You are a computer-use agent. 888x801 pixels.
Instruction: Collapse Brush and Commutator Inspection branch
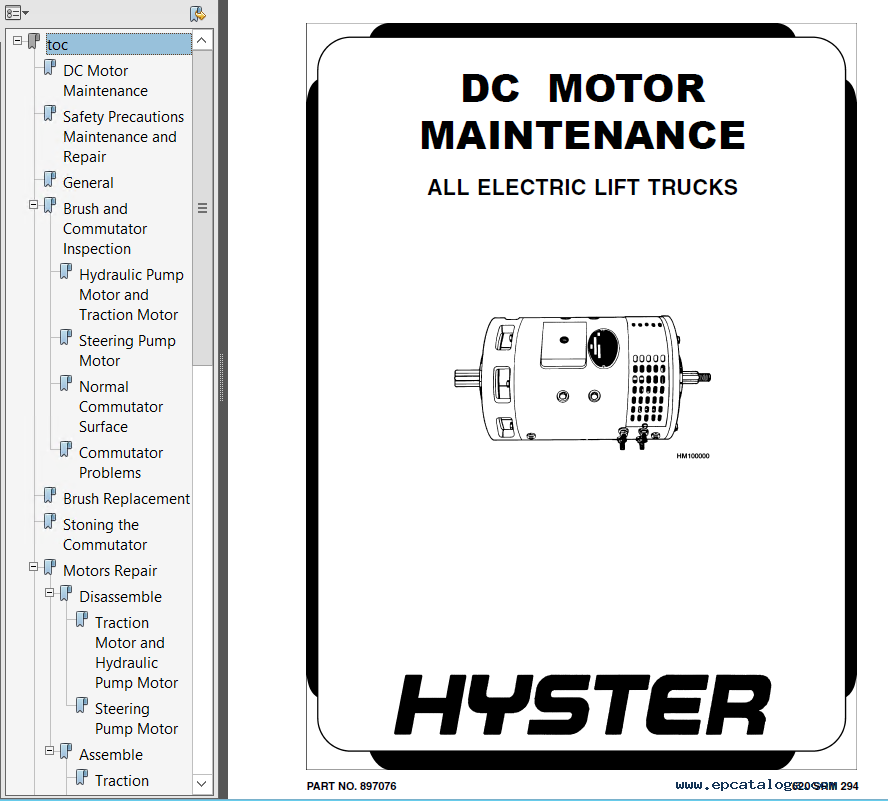click(33, 204)
